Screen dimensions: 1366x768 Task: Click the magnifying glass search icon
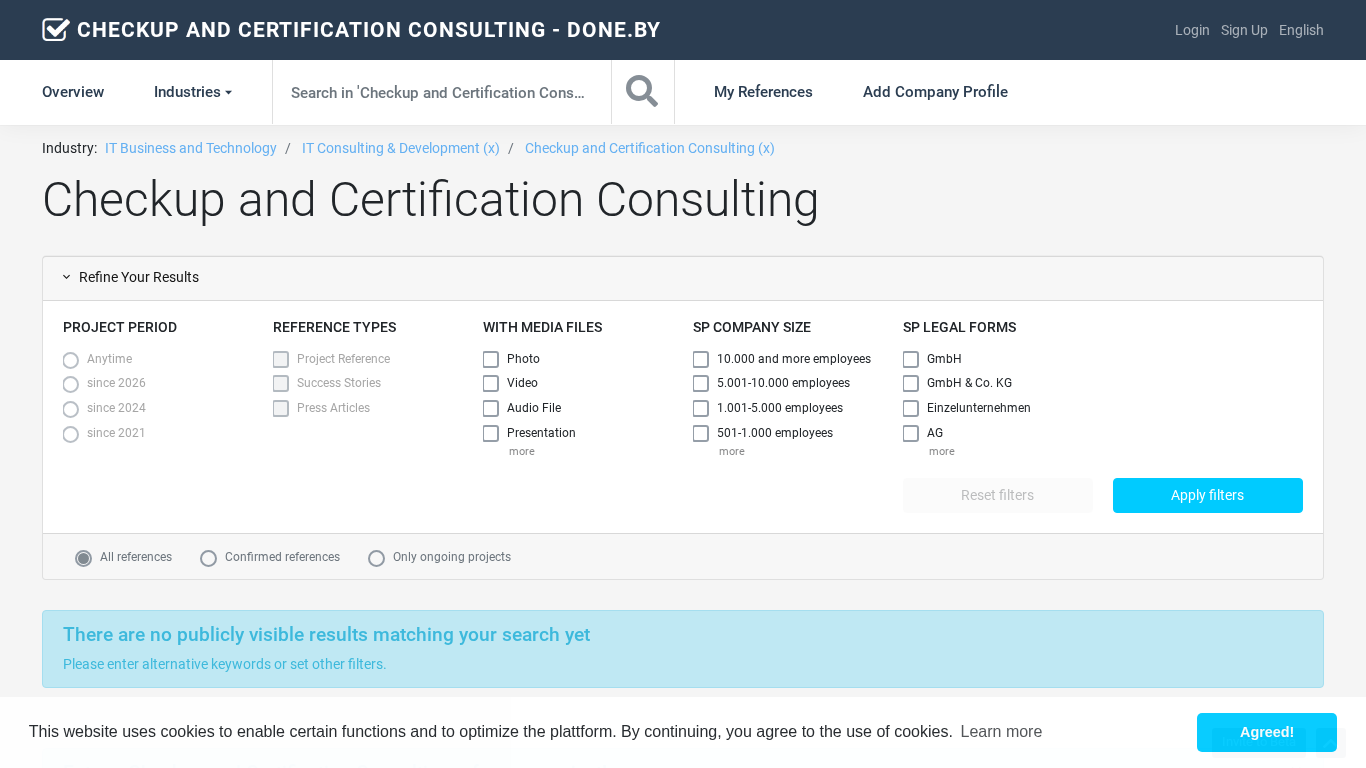click(x=642, y=92)
